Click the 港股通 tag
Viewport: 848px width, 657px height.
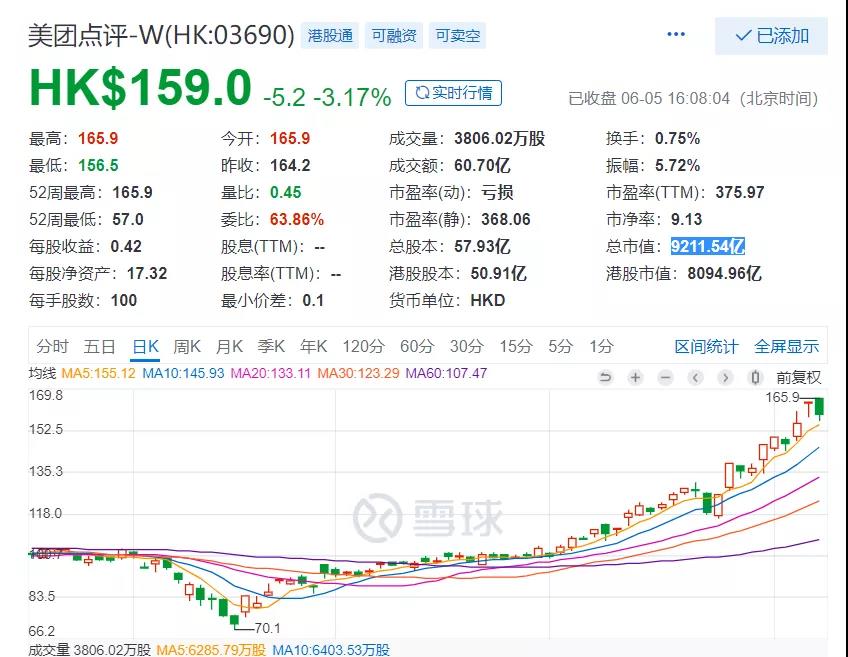(x=330, y=36)
